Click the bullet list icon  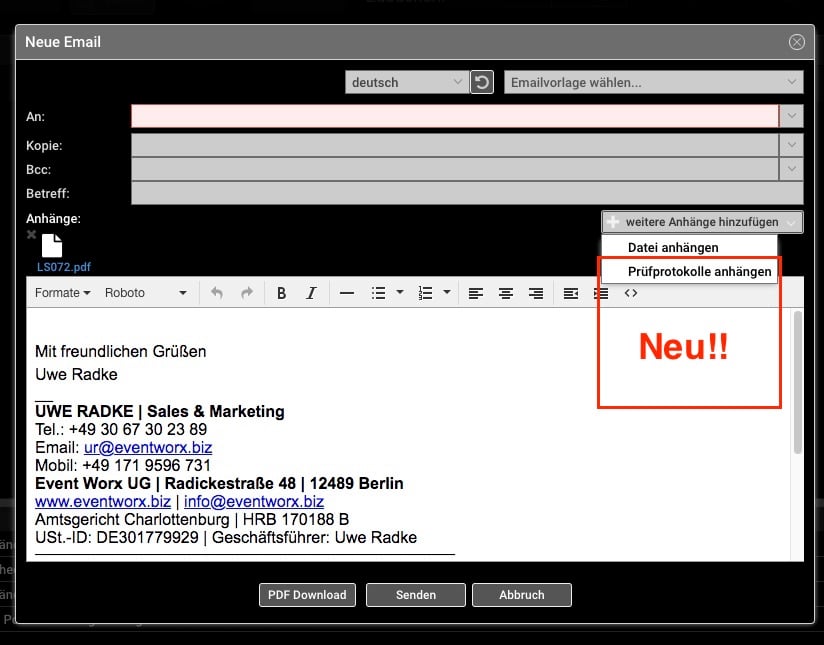tap(378, 293)
